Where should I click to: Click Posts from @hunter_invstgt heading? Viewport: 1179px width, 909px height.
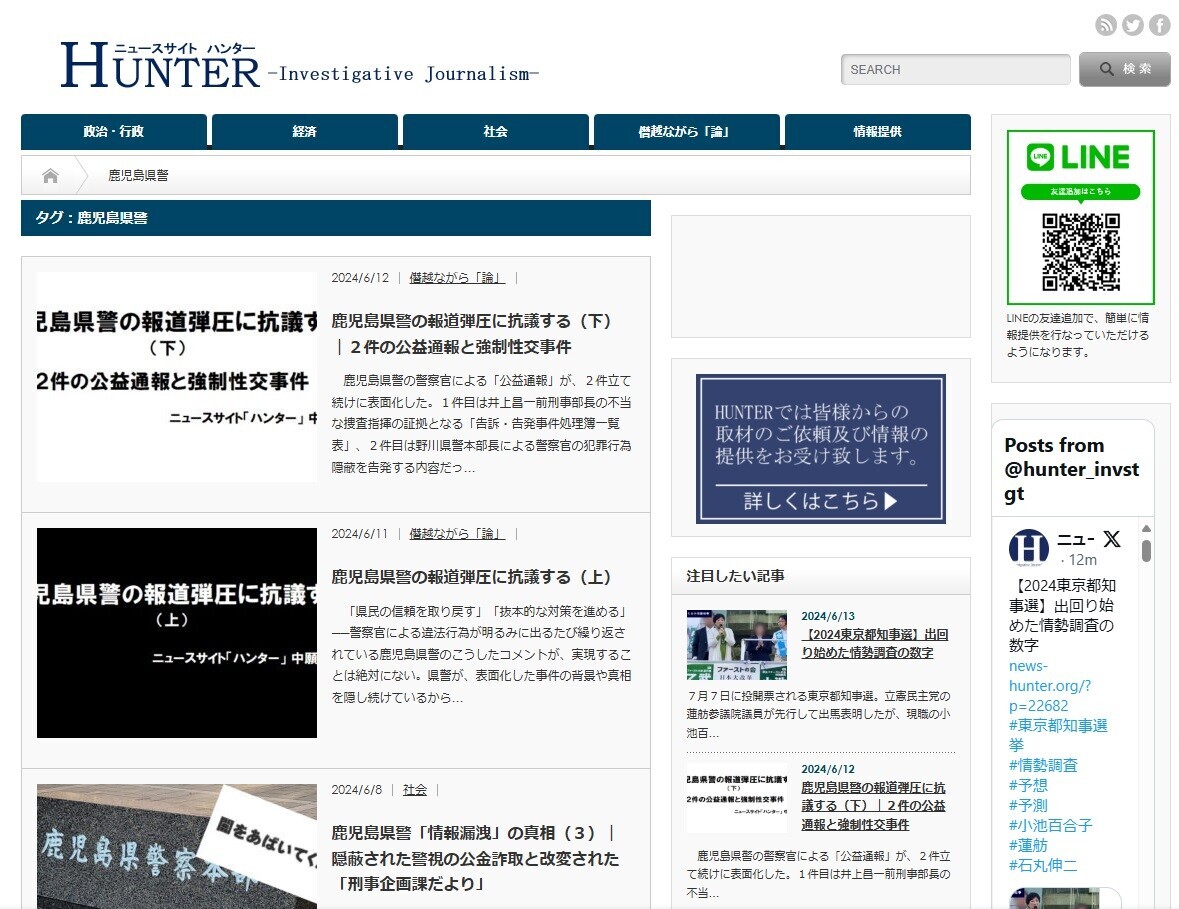point(1071,469)
